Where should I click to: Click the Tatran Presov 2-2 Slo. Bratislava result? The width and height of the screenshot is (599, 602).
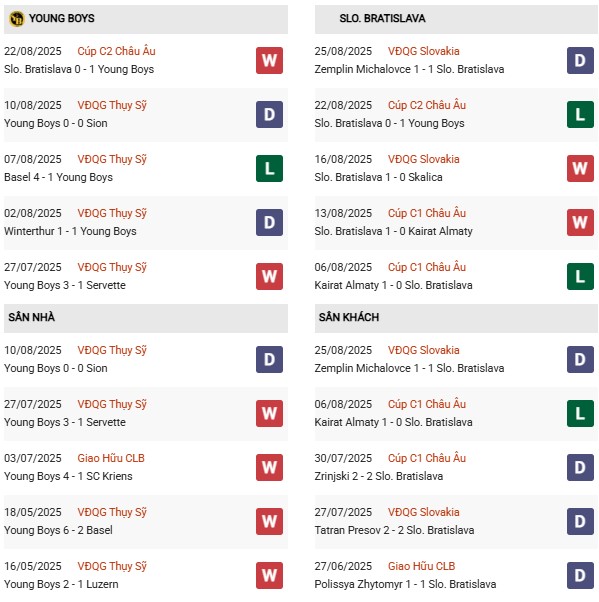tap(394, 530)
